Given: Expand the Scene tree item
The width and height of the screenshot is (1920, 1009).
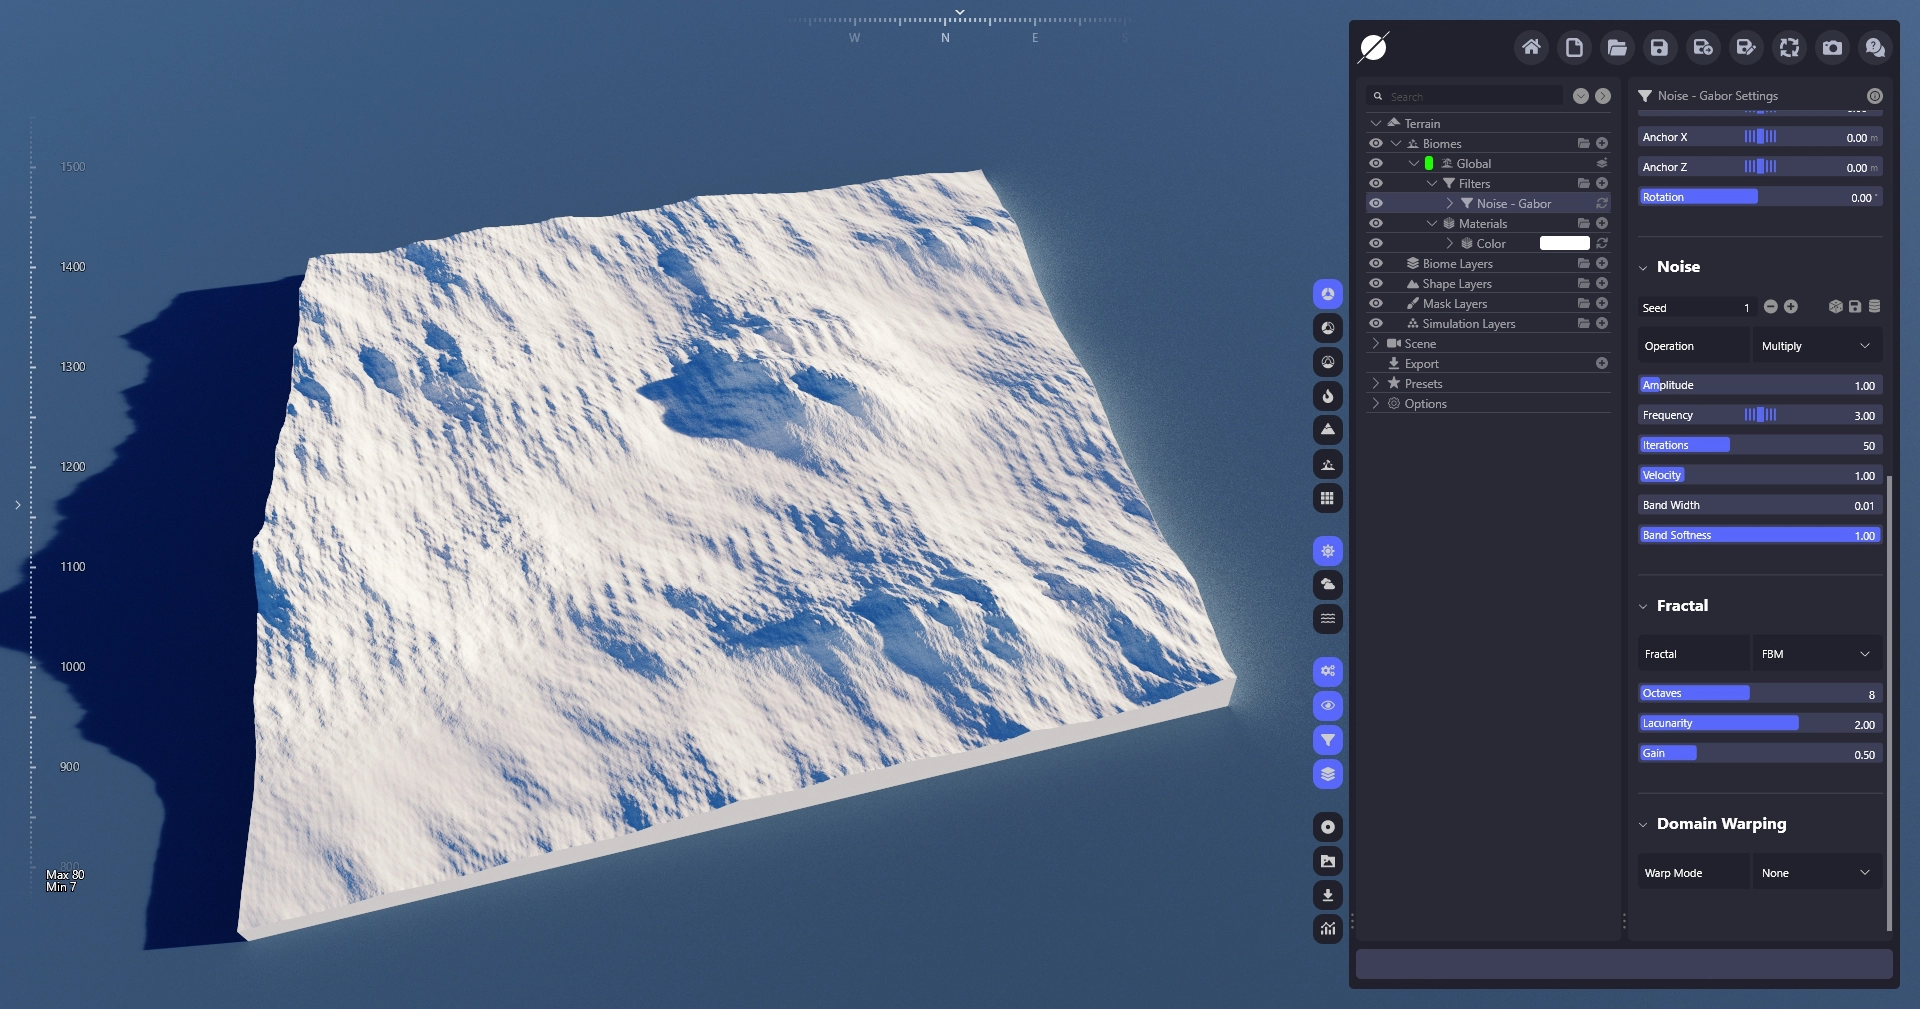Looking at the screenshot, I should pos(1376,343).
